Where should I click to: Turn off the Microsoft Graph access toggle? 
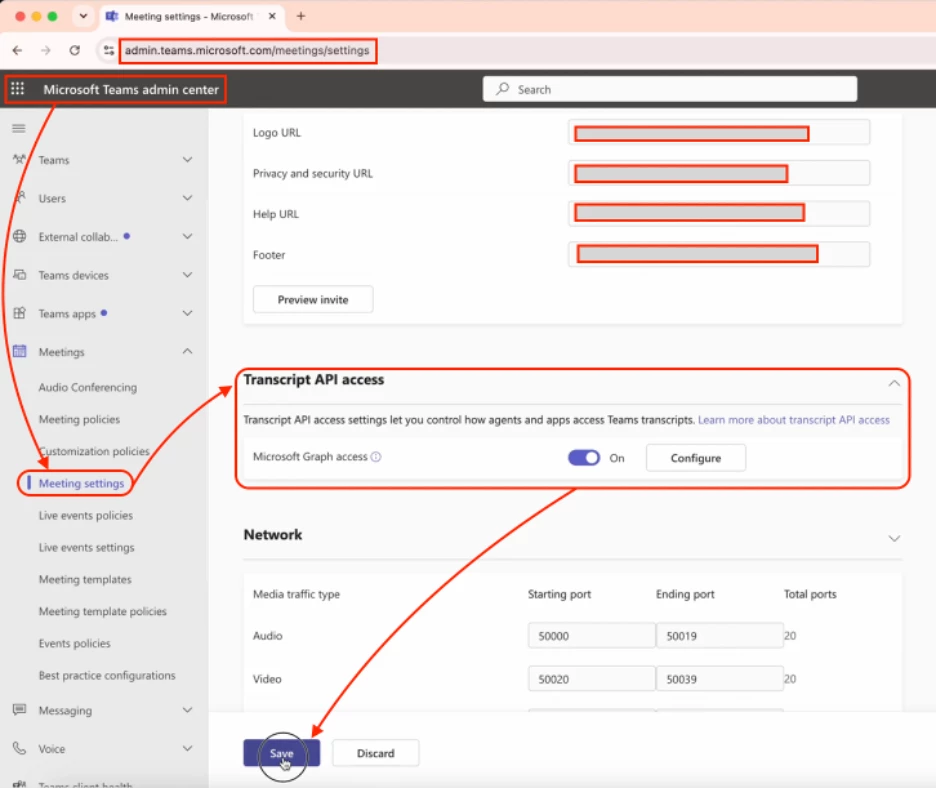point(584,458)
